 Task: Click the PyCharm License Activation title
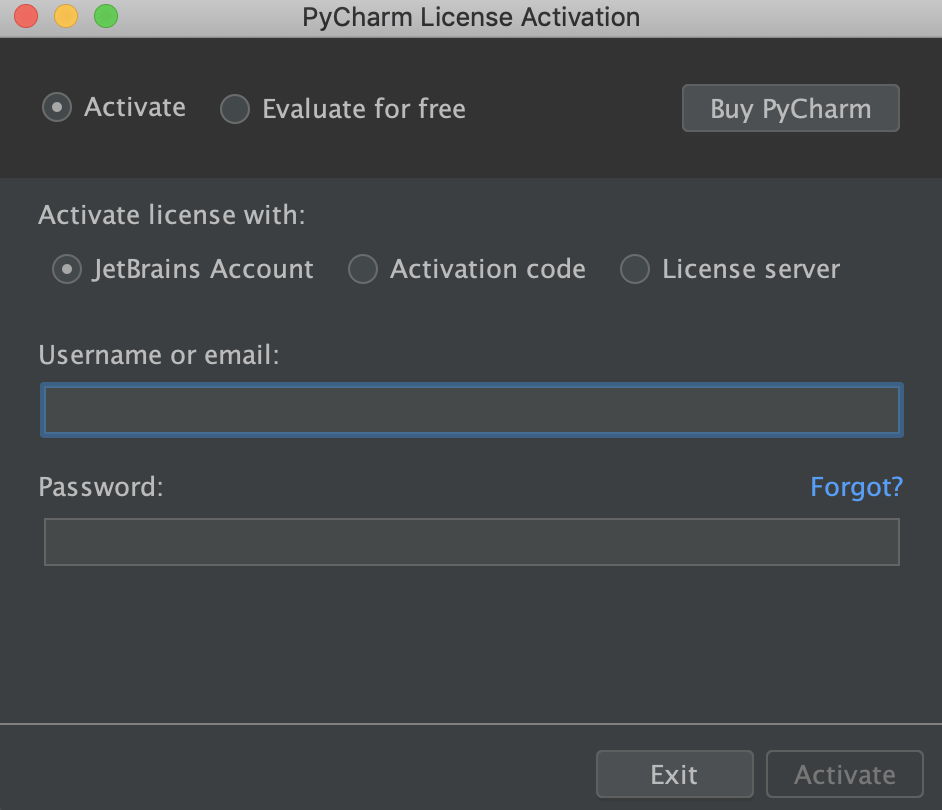click(x=471, y=17)
